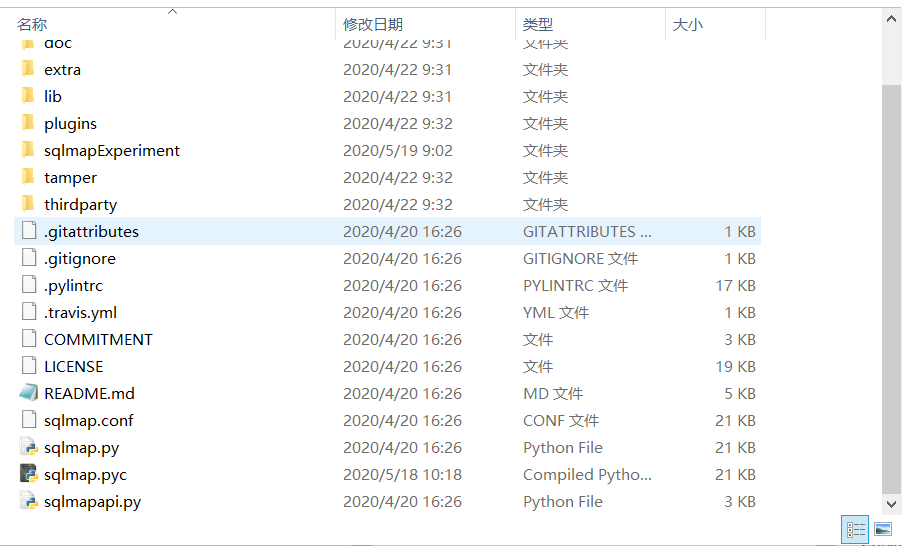Select the COMMITMENT file name
902x546 pixels.
98,339
